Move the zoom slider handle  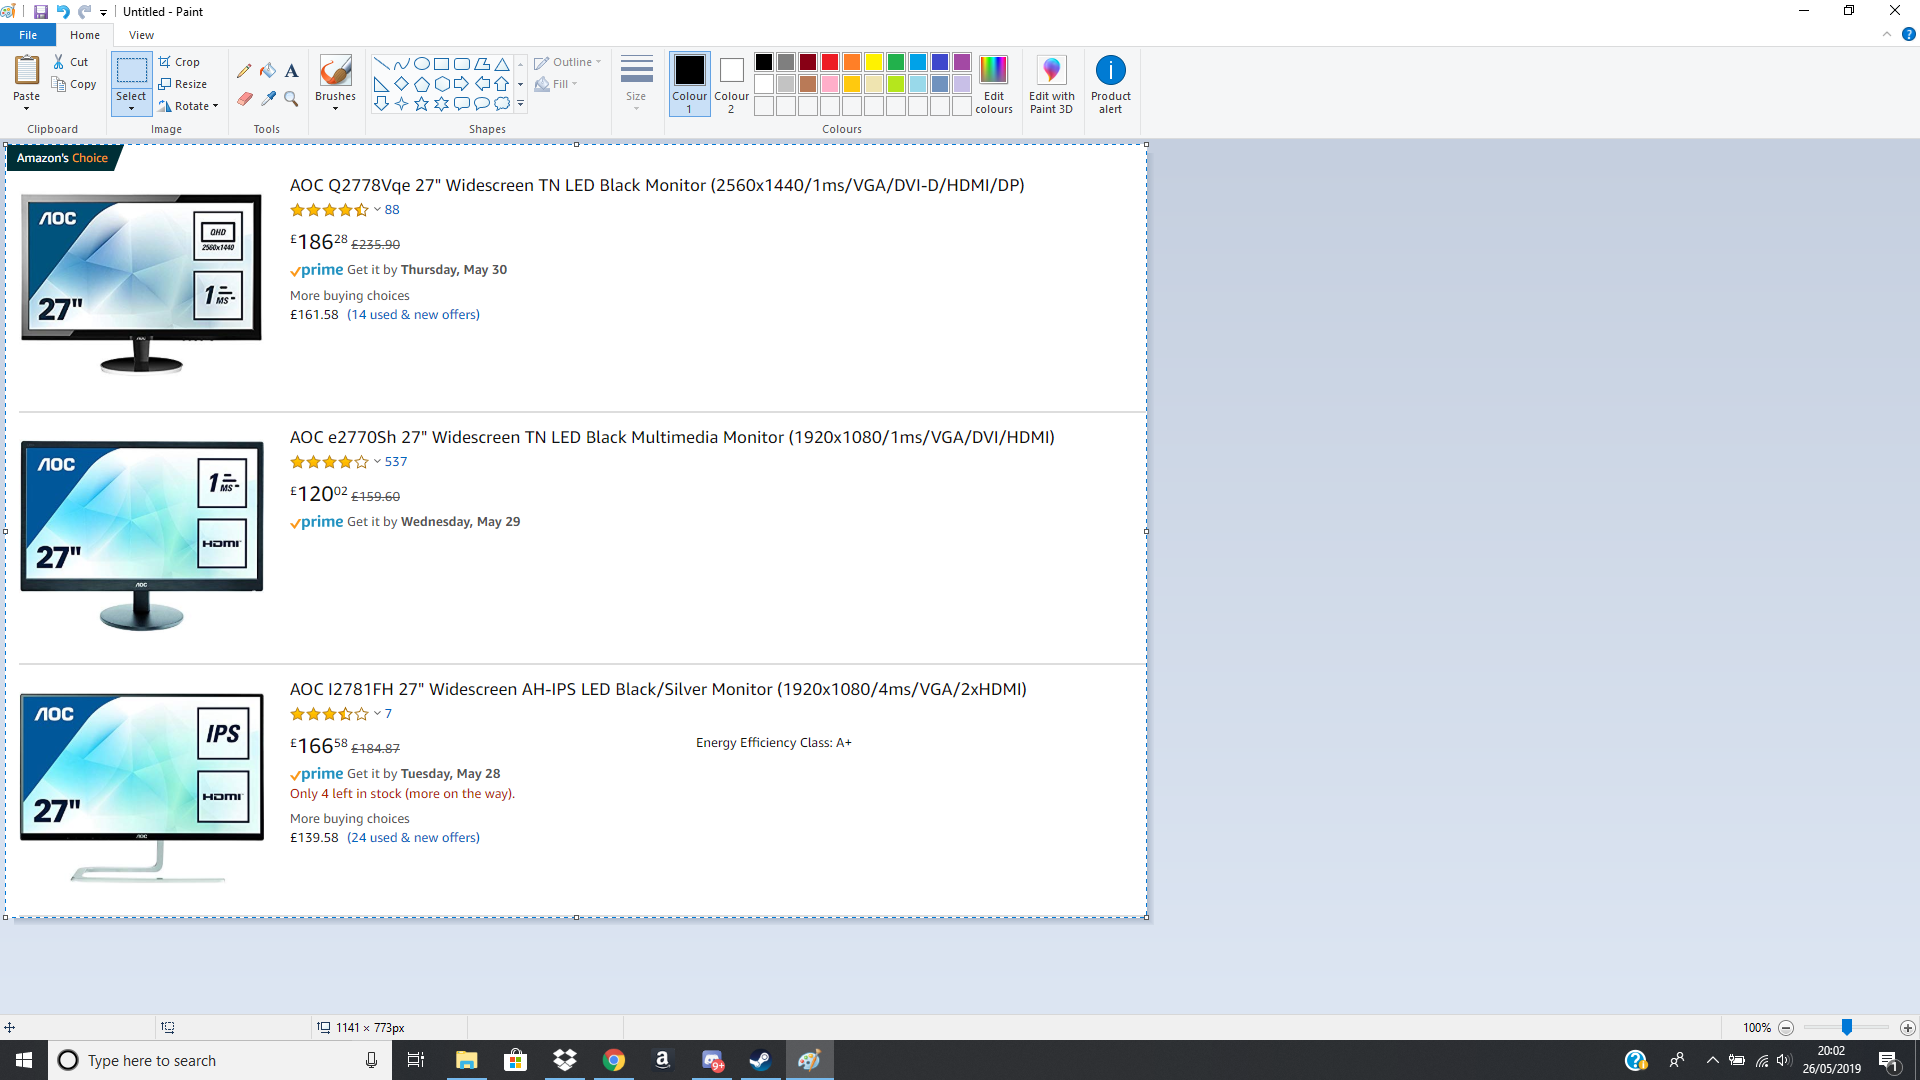point(1847,1027)
